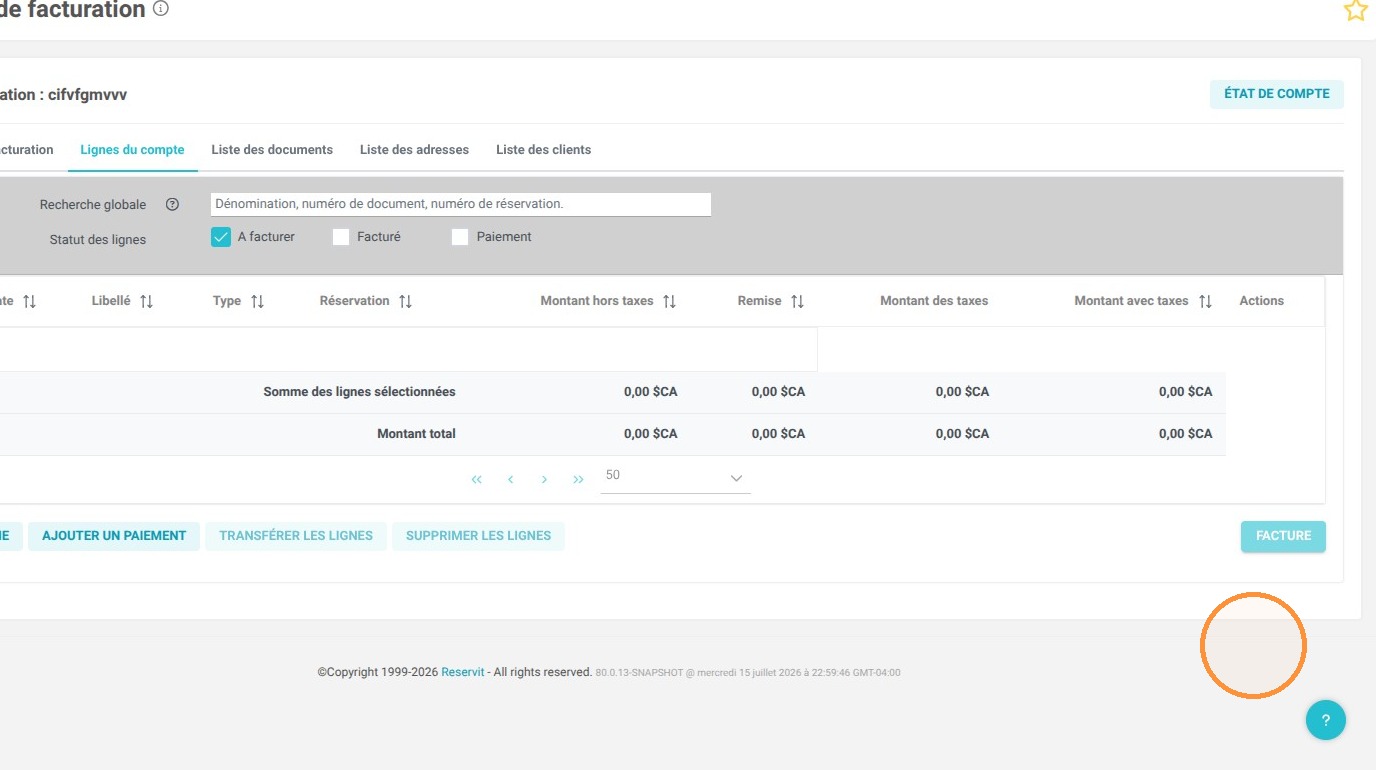Click Ajouter un paiement button
Viewport: 1376px width, 770px height.
[114, 536]
